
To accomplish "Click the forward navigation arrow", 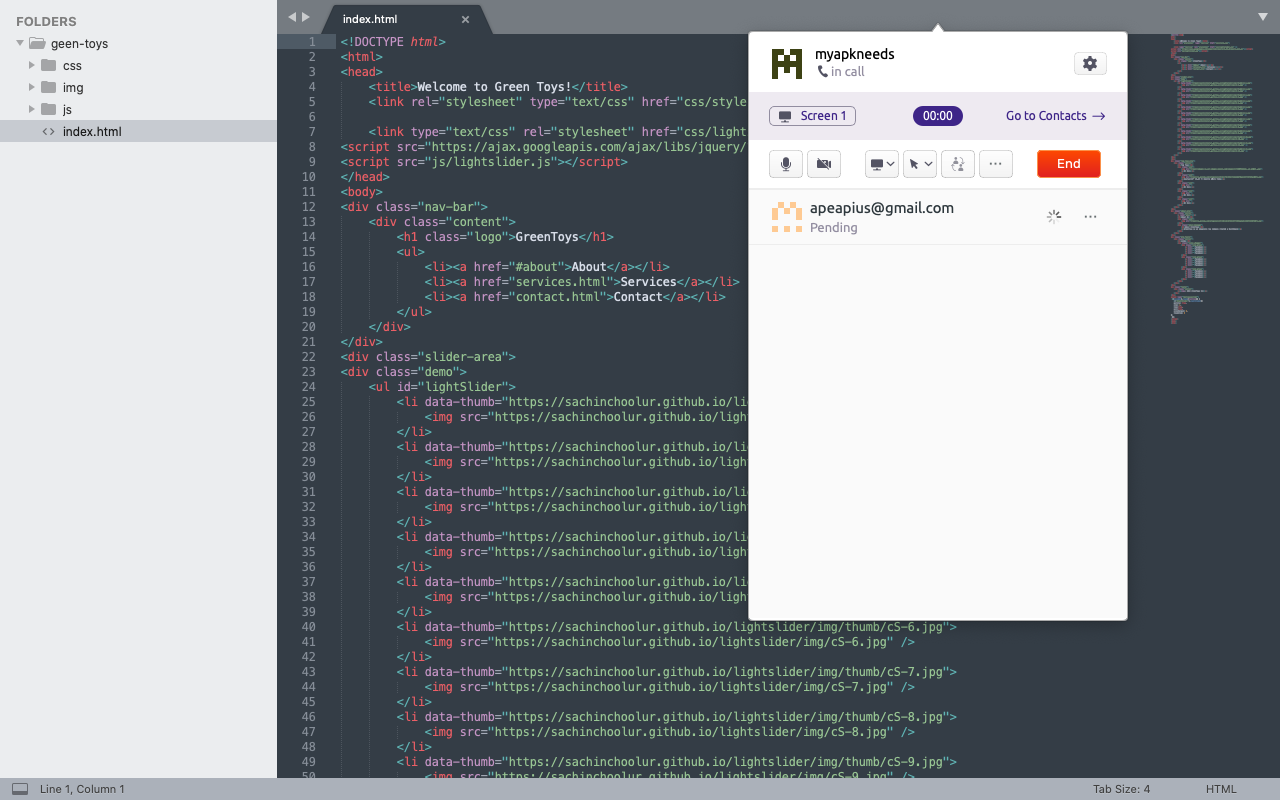I will [306, 16].
